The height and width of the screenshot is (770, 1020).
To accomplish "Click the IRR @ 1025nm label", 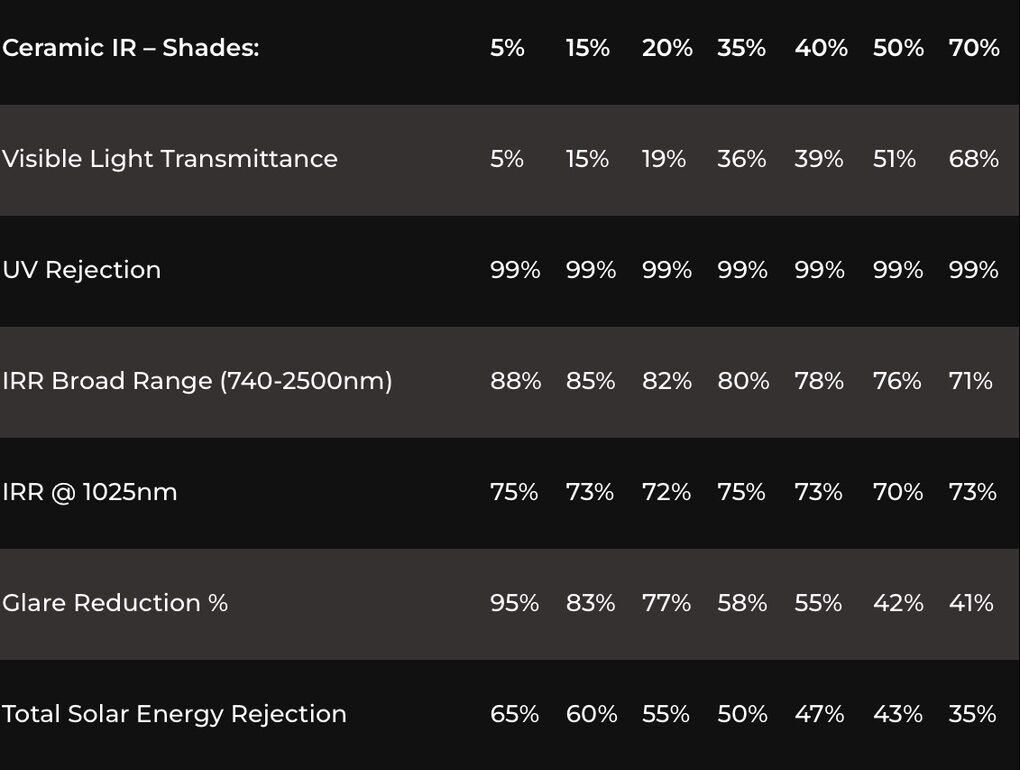I will [x=89, y=492].
